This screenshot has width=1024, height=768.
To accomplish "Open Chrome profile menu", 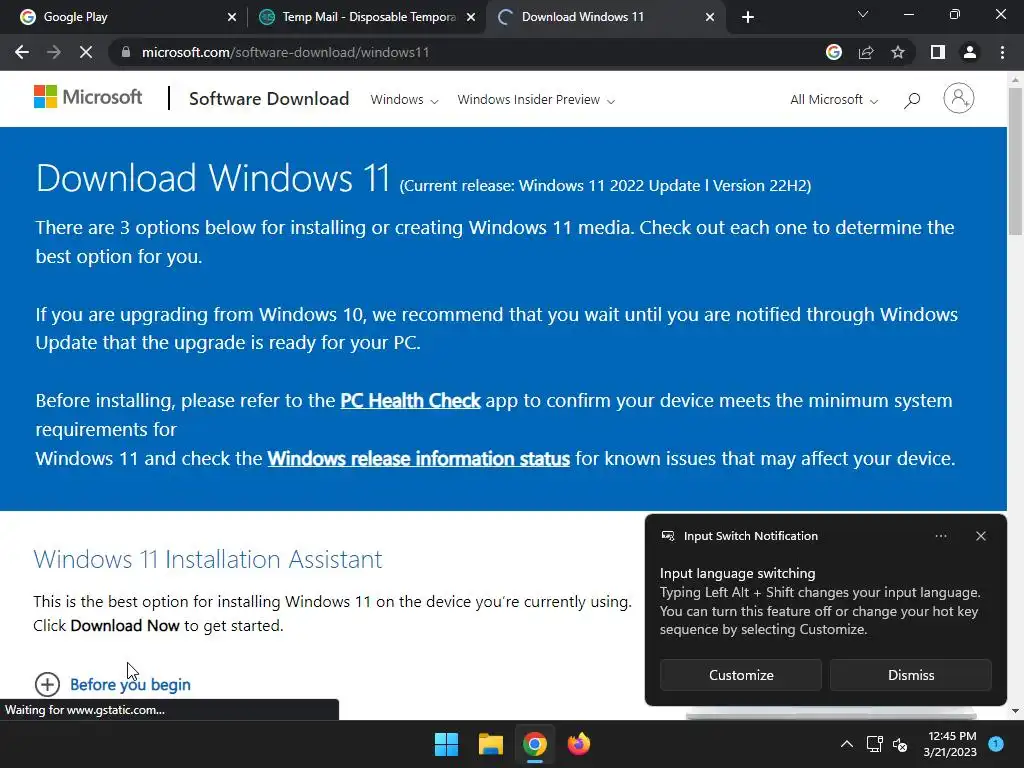I will click(970, 52).
